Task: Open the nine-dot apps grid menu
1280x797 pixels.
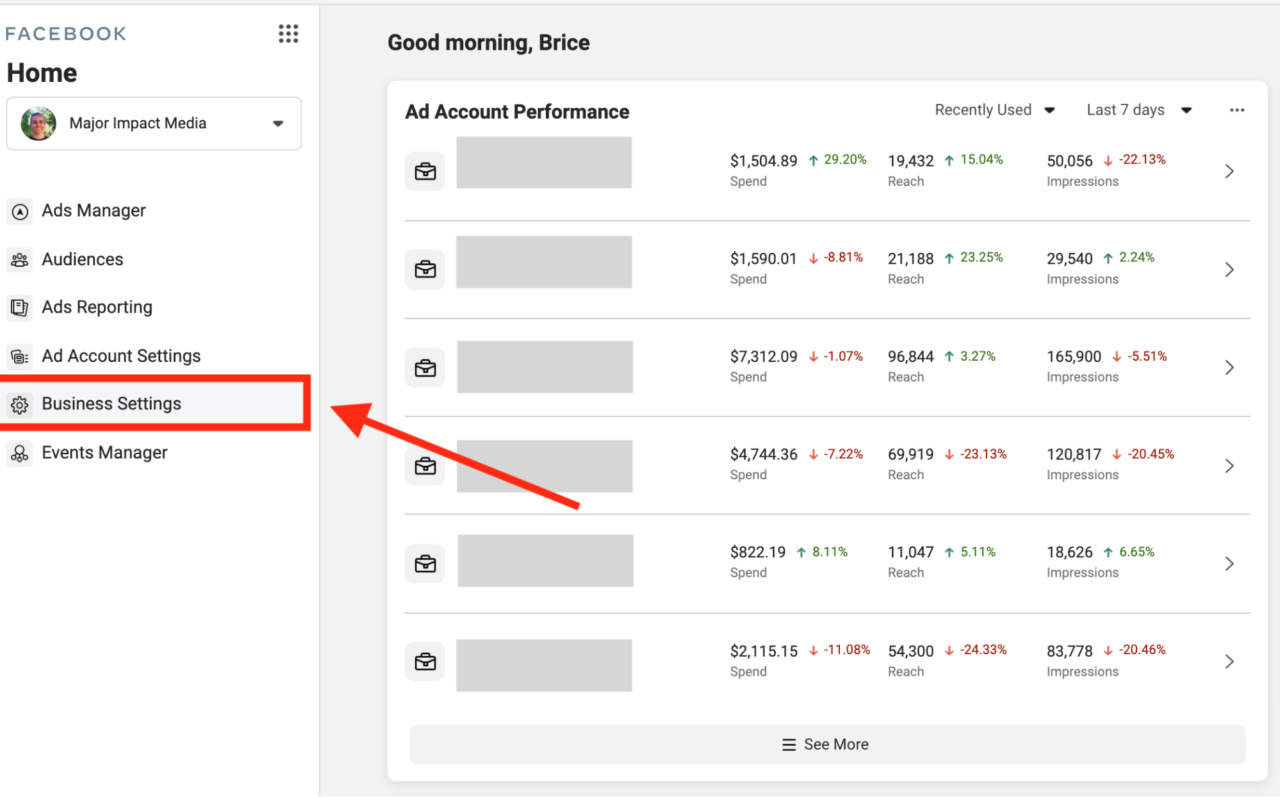Action: pos(288,34)
